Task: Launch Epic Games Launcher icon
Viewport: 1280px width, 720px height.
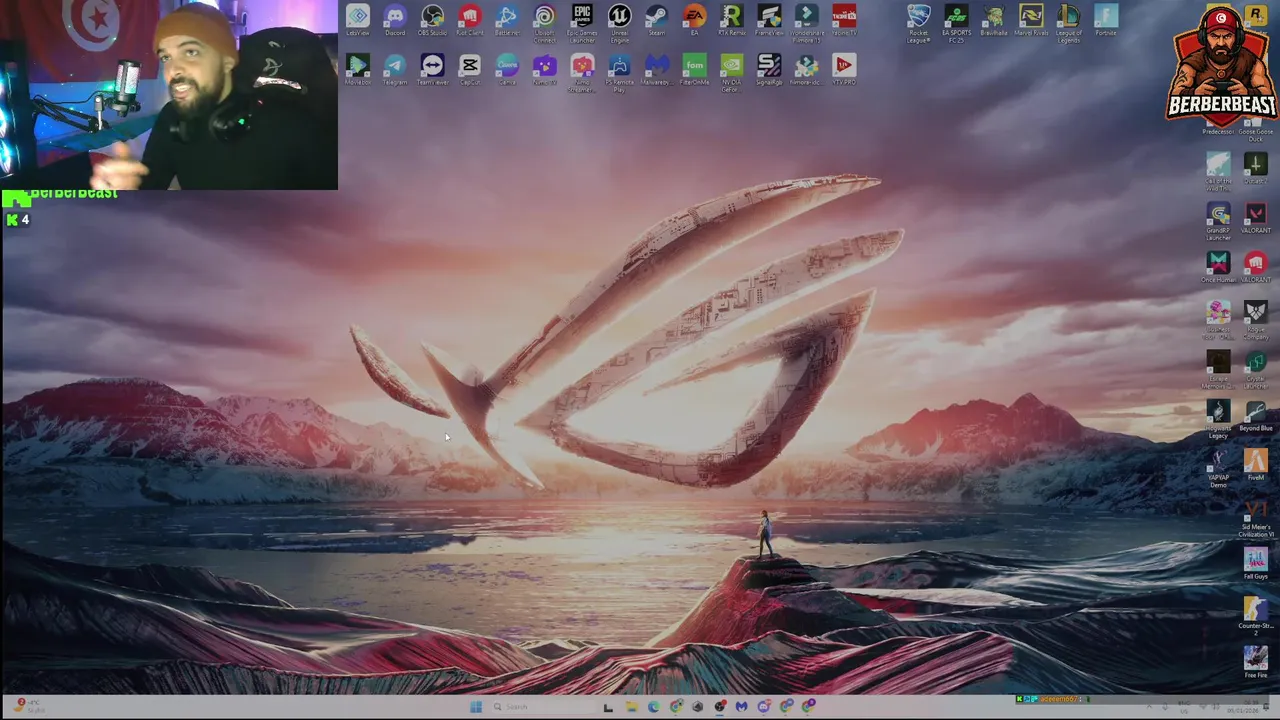Action: pyautogui.click(x=582, y=22)
